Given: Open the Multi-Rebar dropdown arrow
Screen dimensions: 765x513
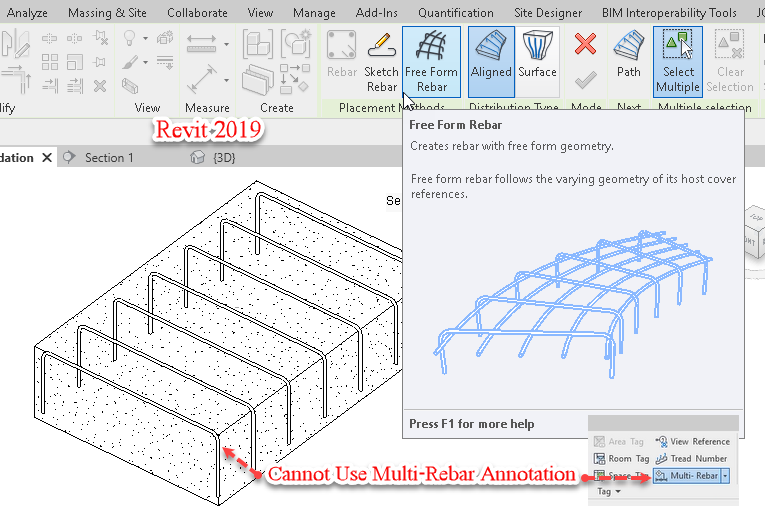Looking at the screenshot, I should [x=725, y=475].
